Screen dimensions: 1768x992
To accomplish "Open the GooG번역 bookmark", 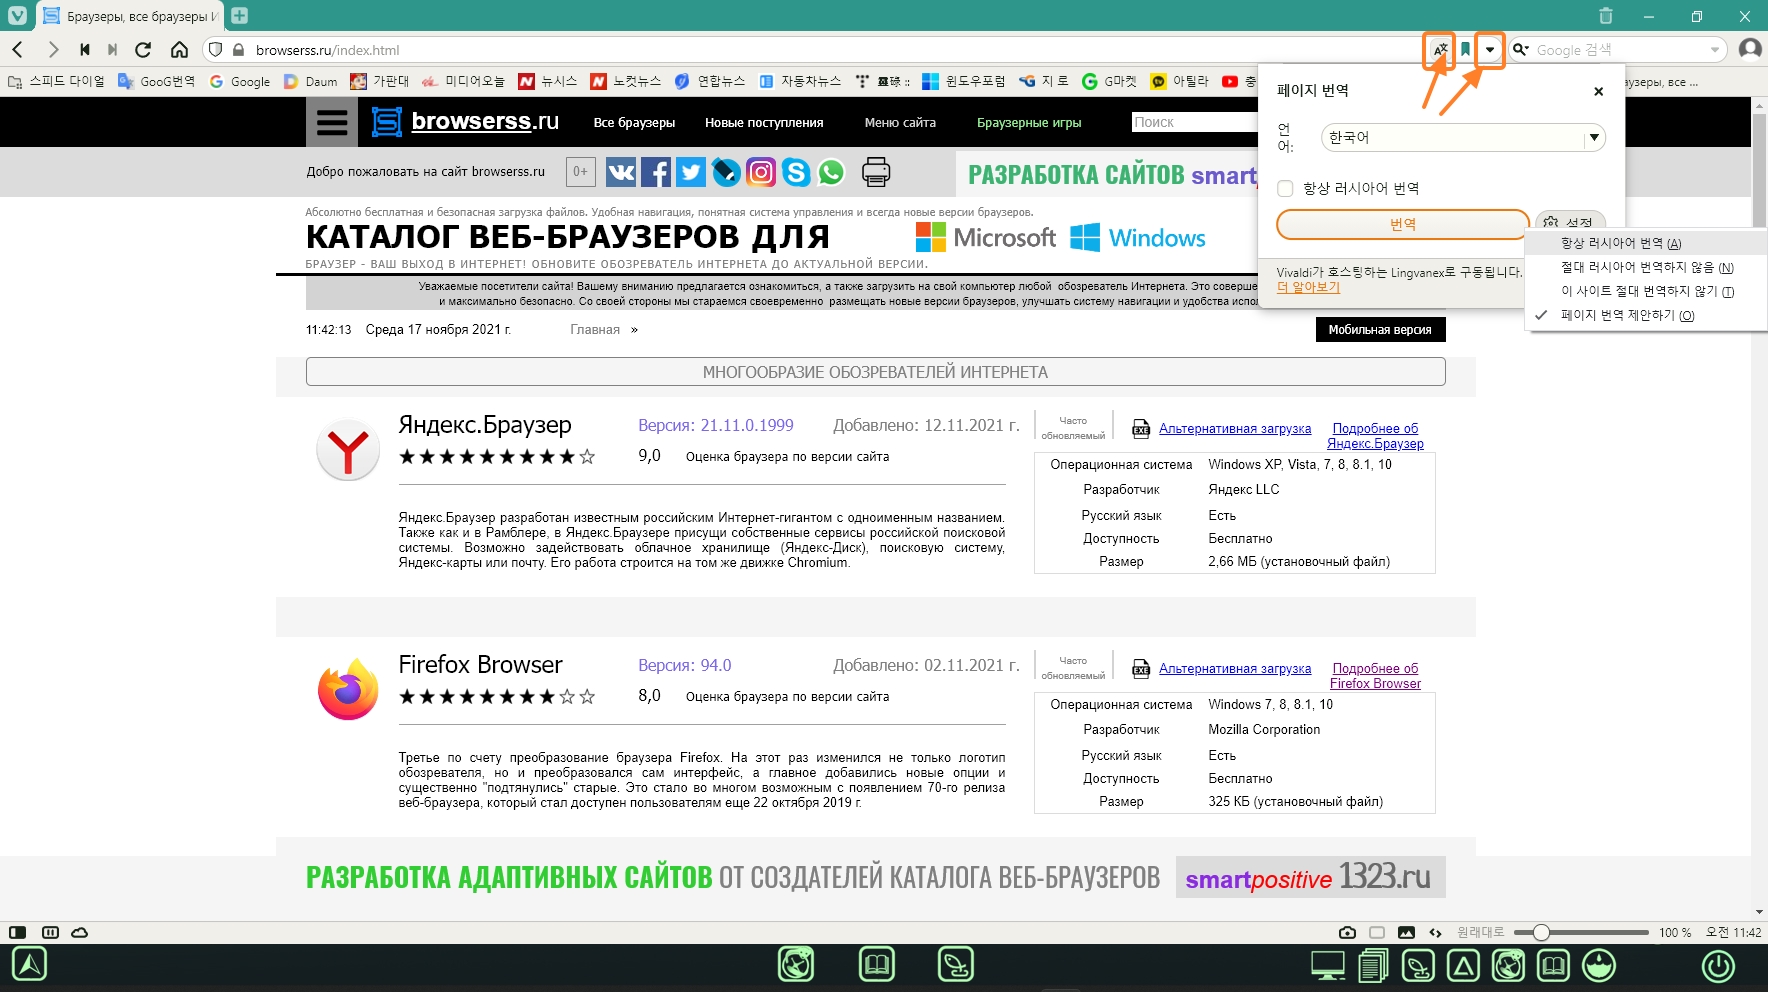I will [156, 81].
